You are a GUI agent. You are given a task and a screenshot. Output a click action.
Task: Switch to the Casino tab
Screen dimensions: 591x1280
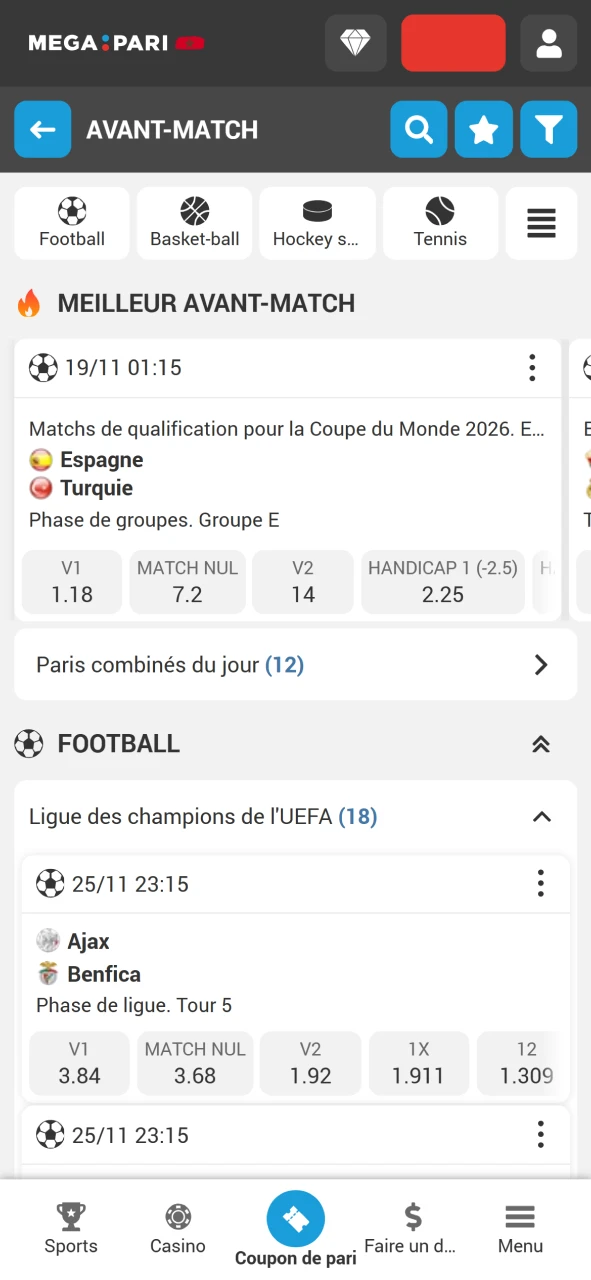[x=177, y=1228]
